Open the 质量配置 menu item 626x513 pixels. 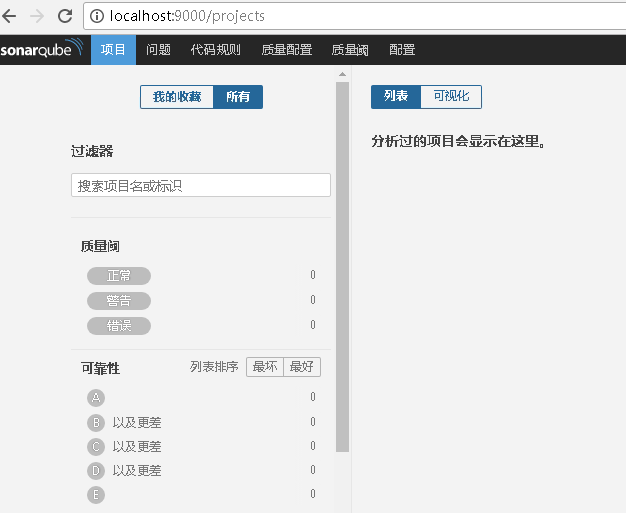(287, 50)
